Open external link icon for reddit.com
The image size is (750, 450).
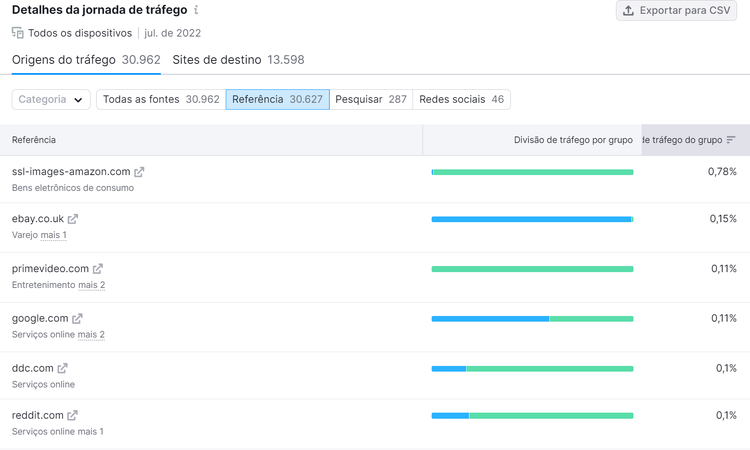pyautogui.click(x=73, y=416)
